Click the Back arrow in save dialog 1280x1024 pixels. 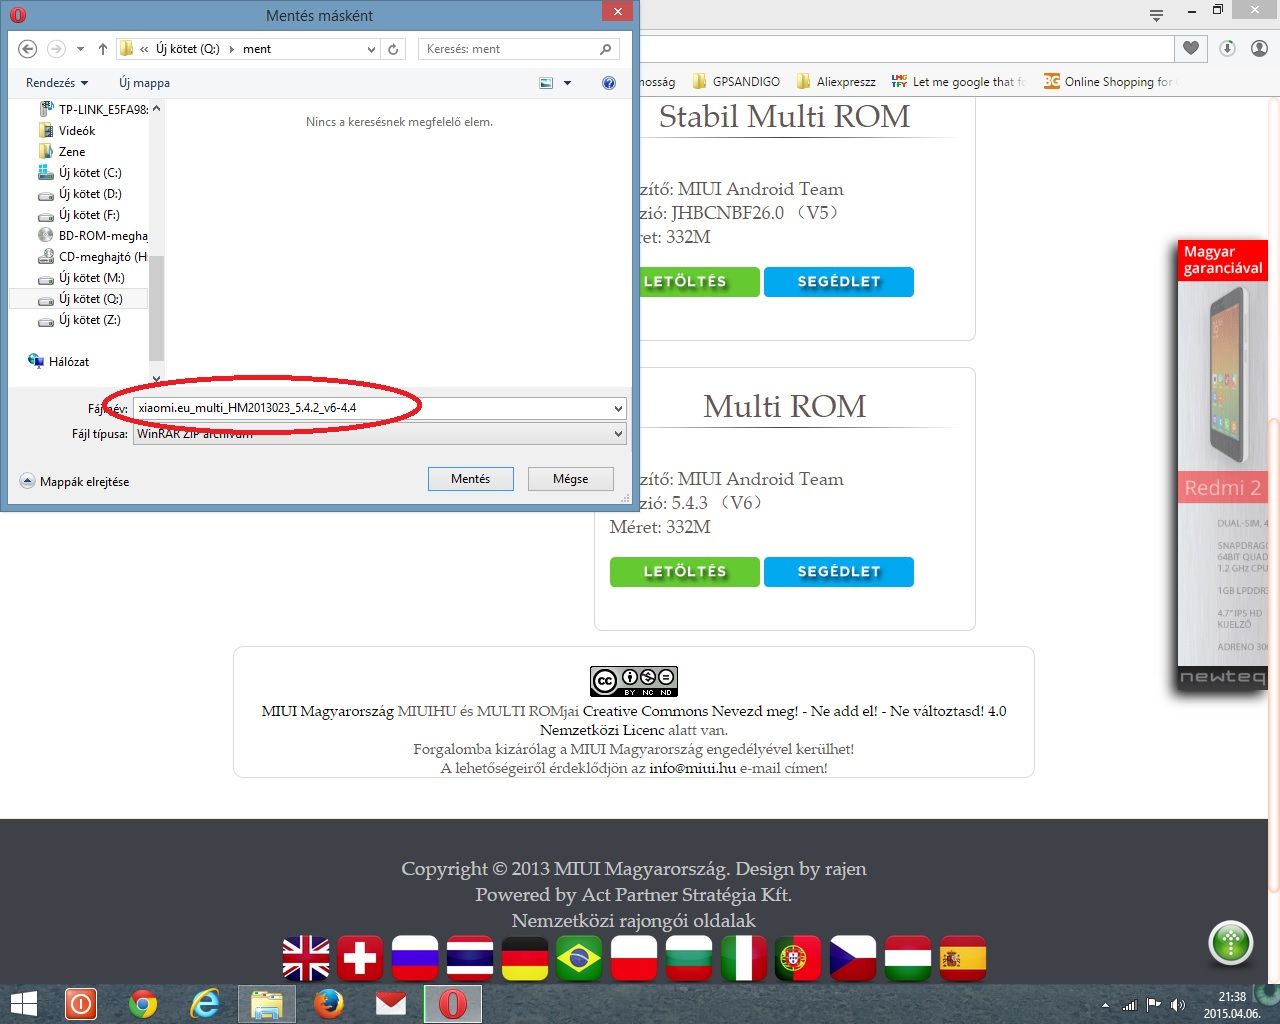[x=28, y=49]
